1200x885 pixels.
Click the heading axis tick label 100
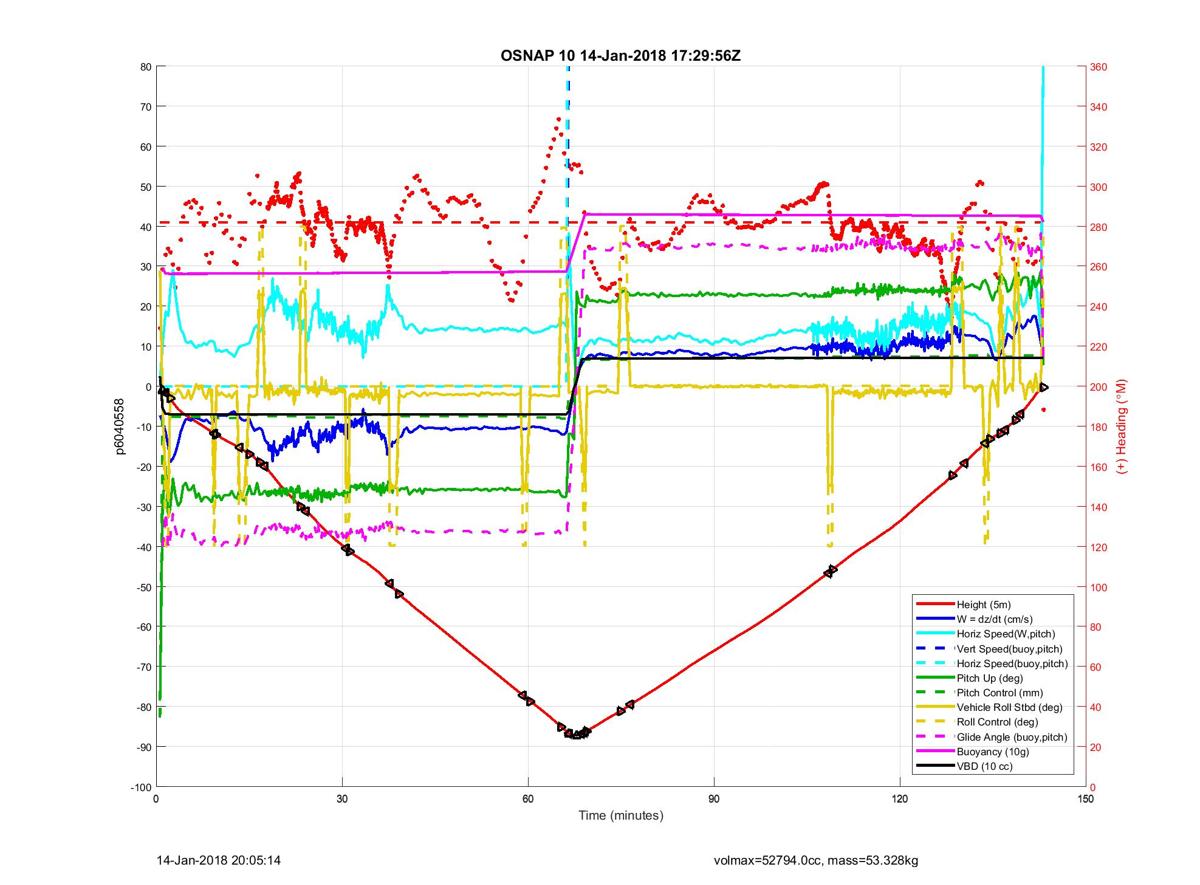click(x=1100, y=587)
